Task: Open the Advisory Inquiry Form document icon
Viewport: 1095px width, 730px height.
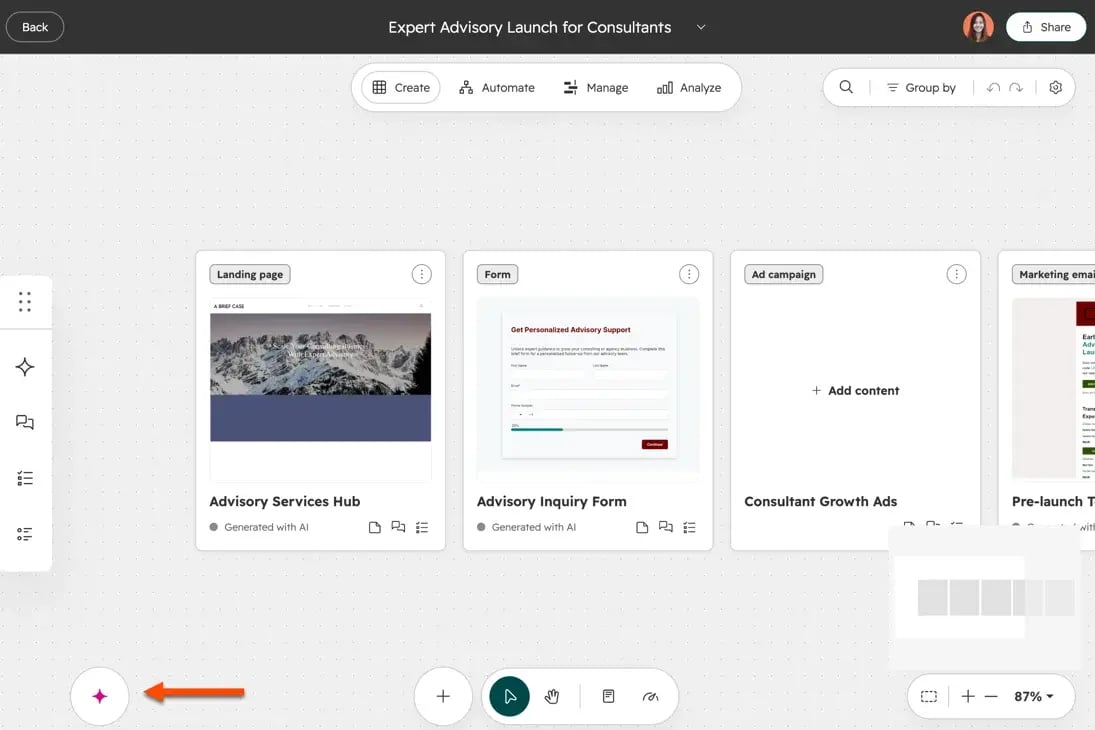Action: click(x=642, y=527)
